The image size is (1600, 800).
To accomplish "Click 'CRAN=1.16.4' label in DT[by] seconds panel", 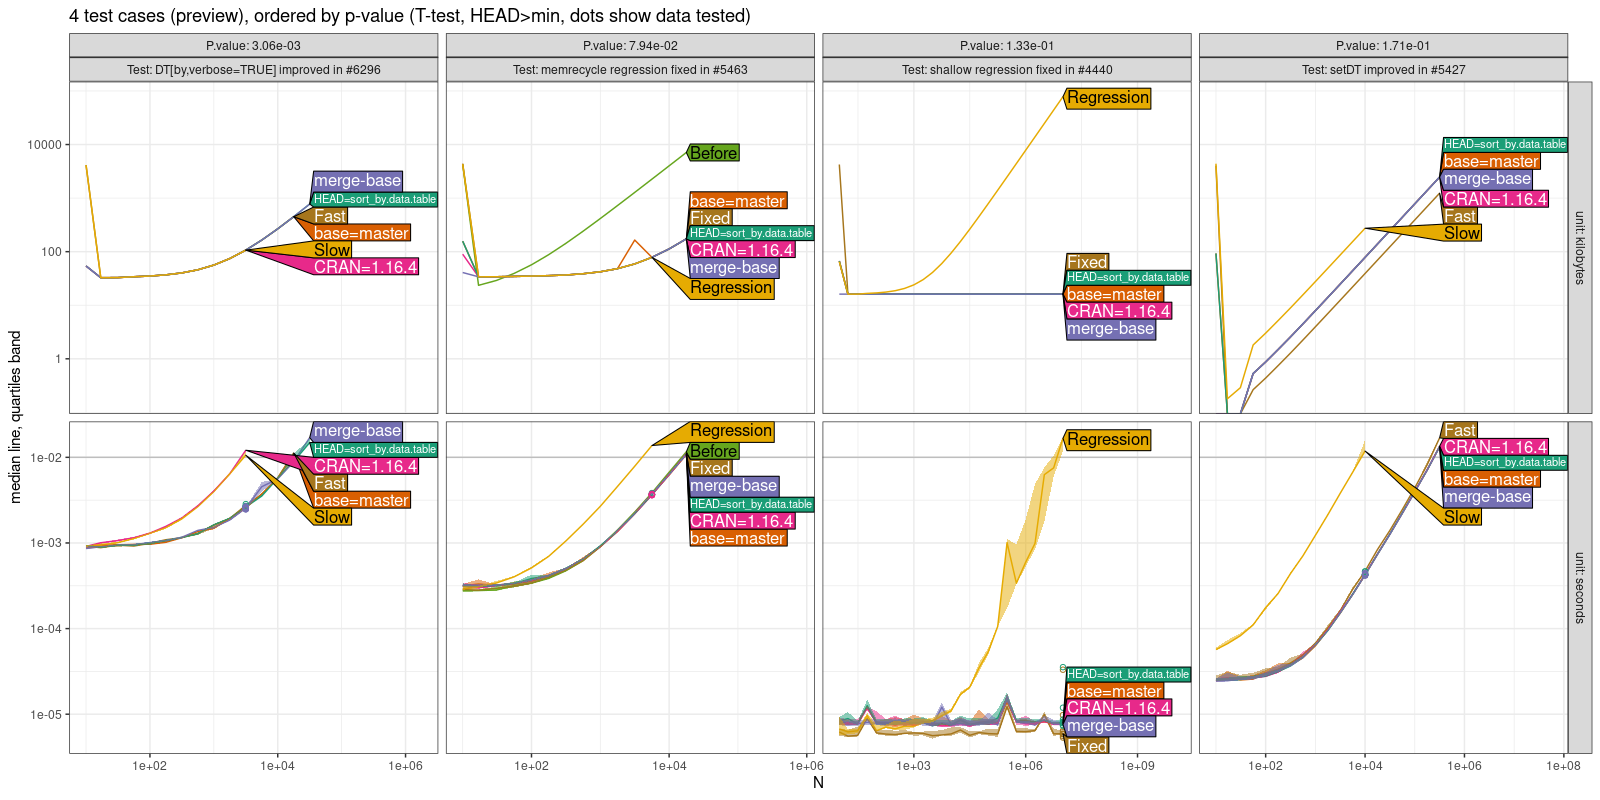I will [x=365, y=466].
